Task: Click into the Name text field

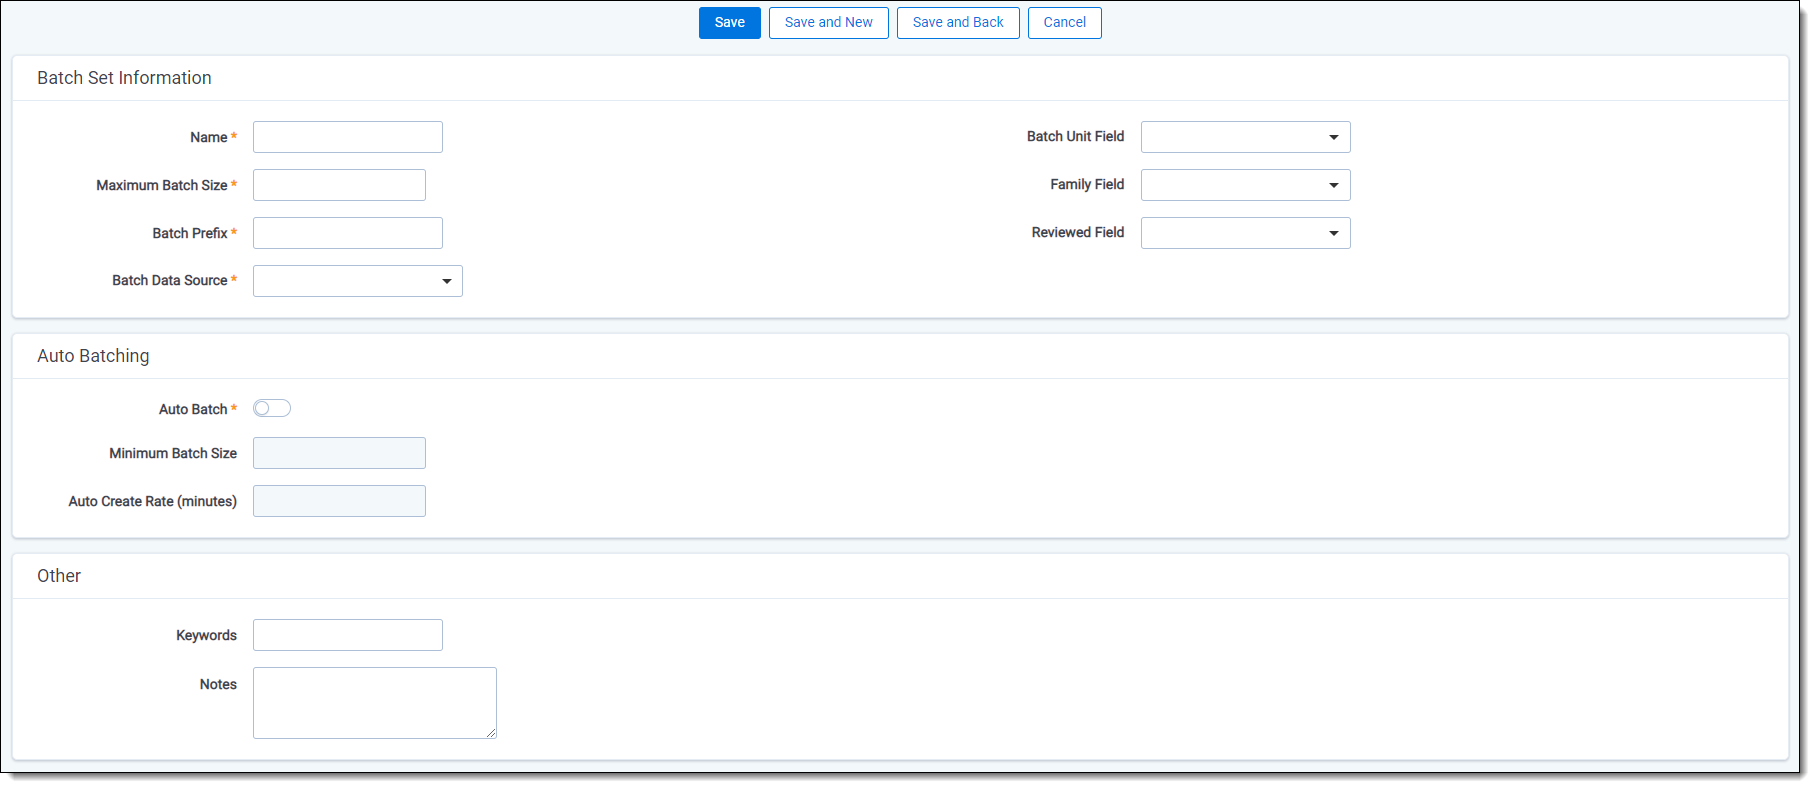Action: tap(347, 137)
